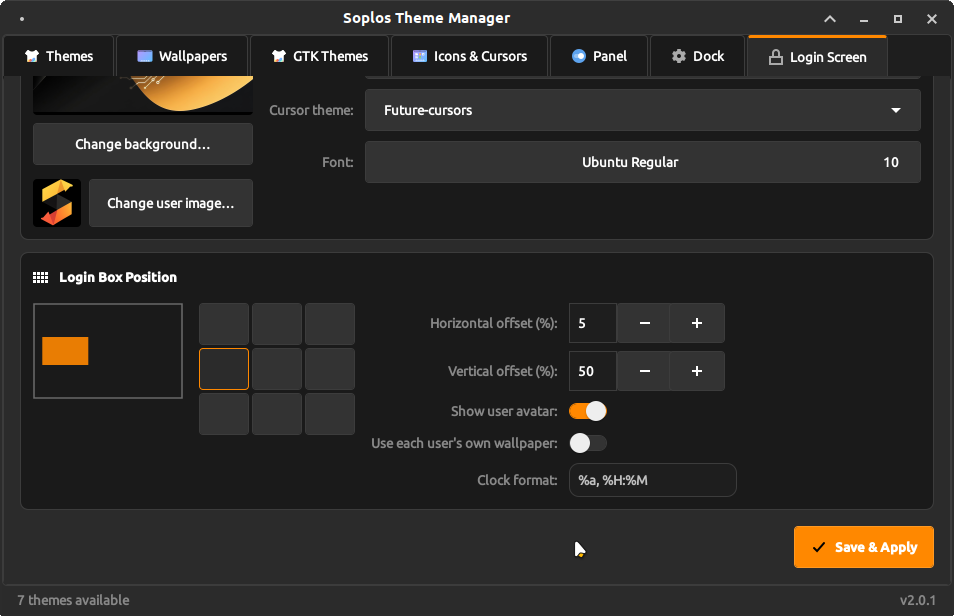Decrease the Horizontal offset value
The height and width of the screenshot is (616, 954).
click(644, 323)
